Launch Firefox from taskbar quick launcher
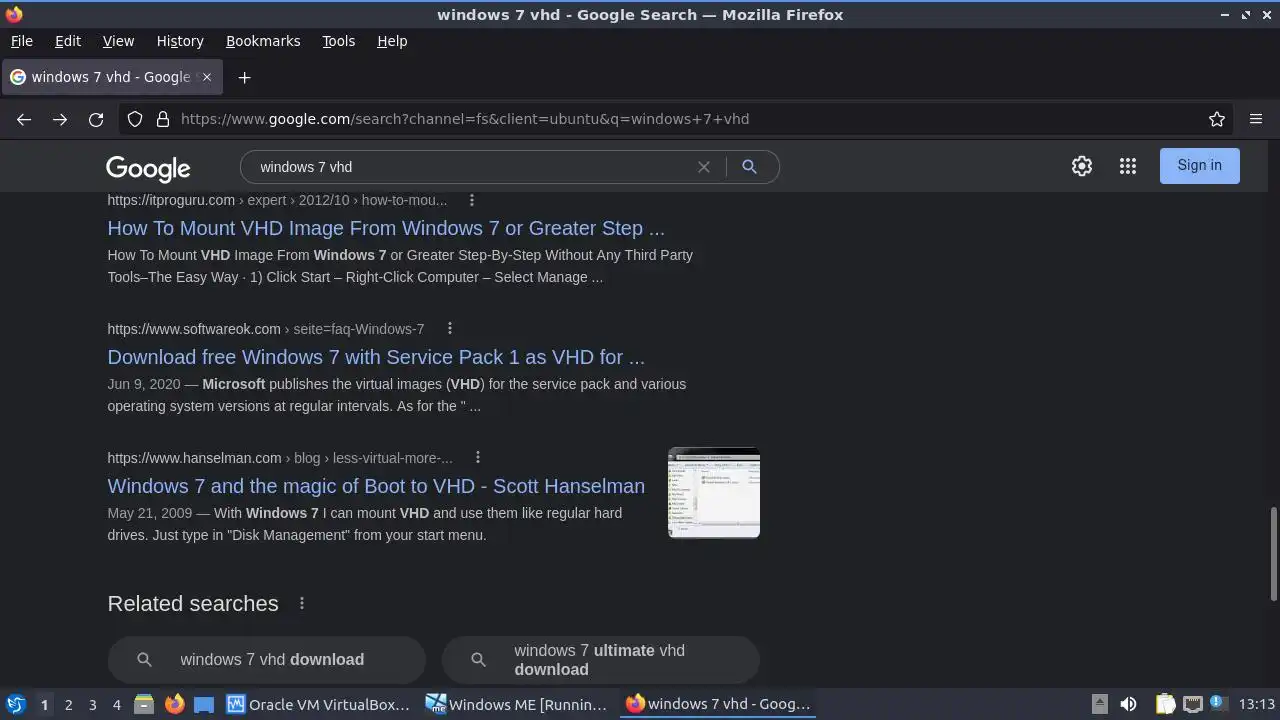This screenshot has width=1280, height=720. coord(174,704)
